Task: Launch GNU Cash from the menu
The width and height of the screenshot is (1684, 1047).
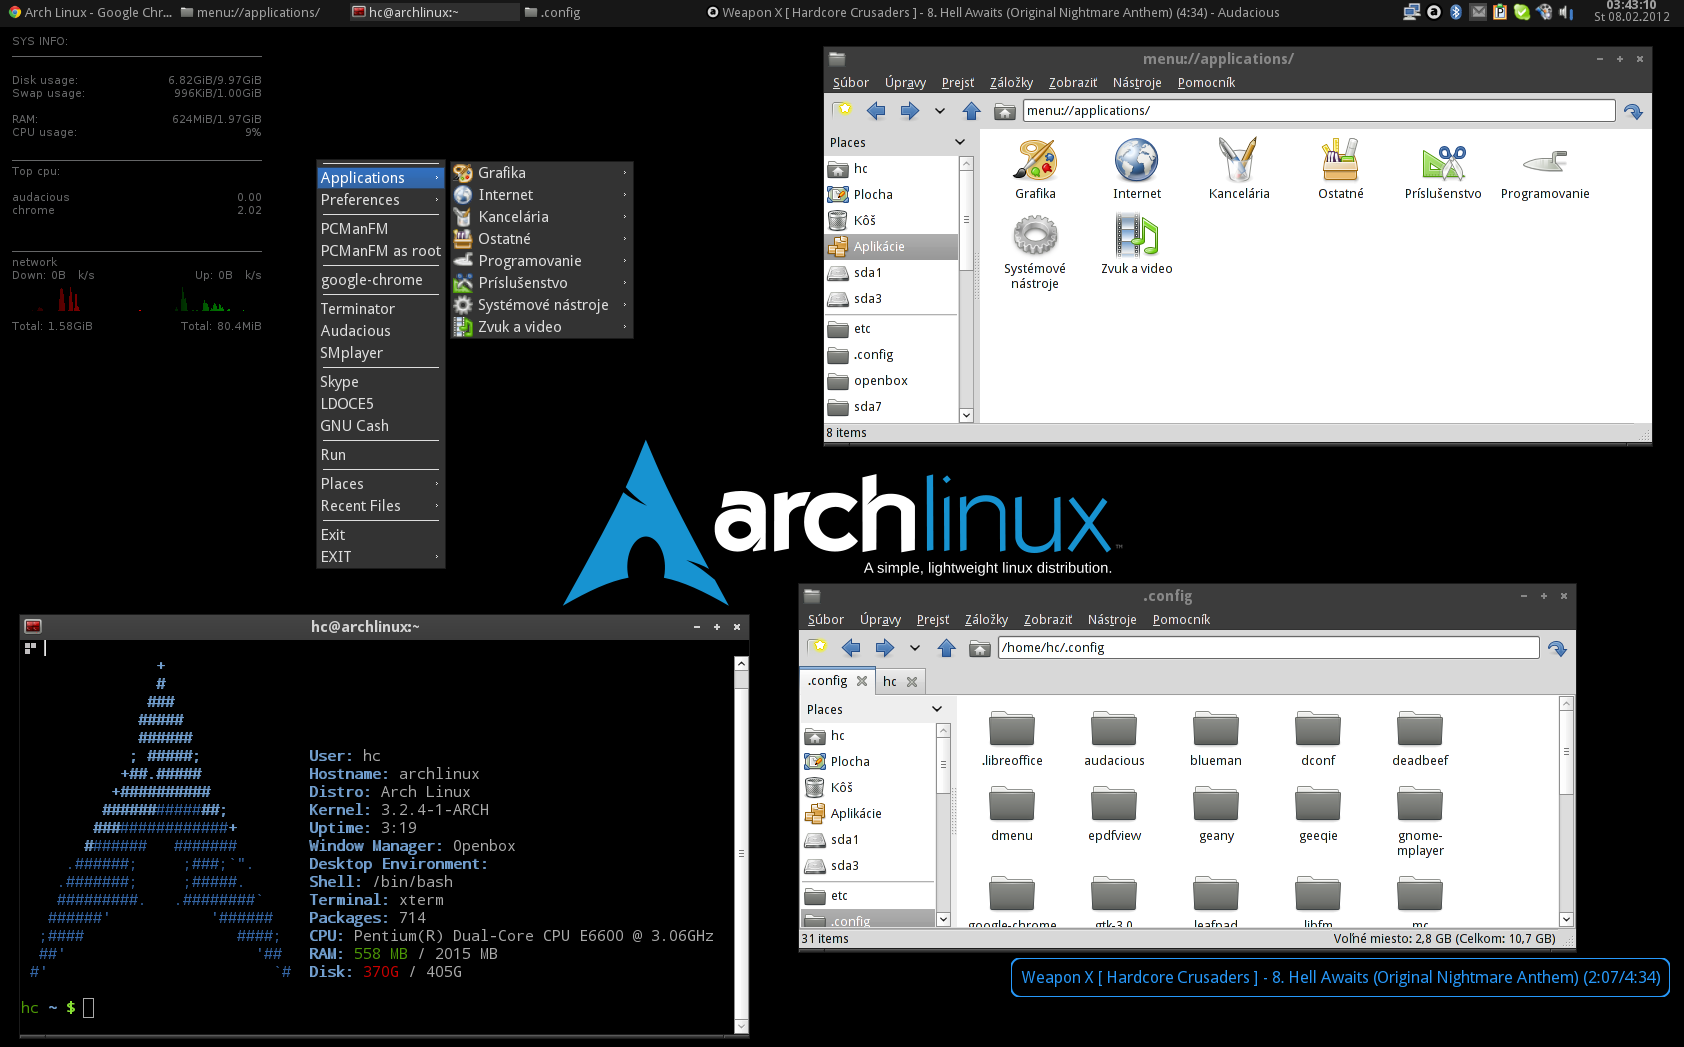Action: [x=379, y=426]
